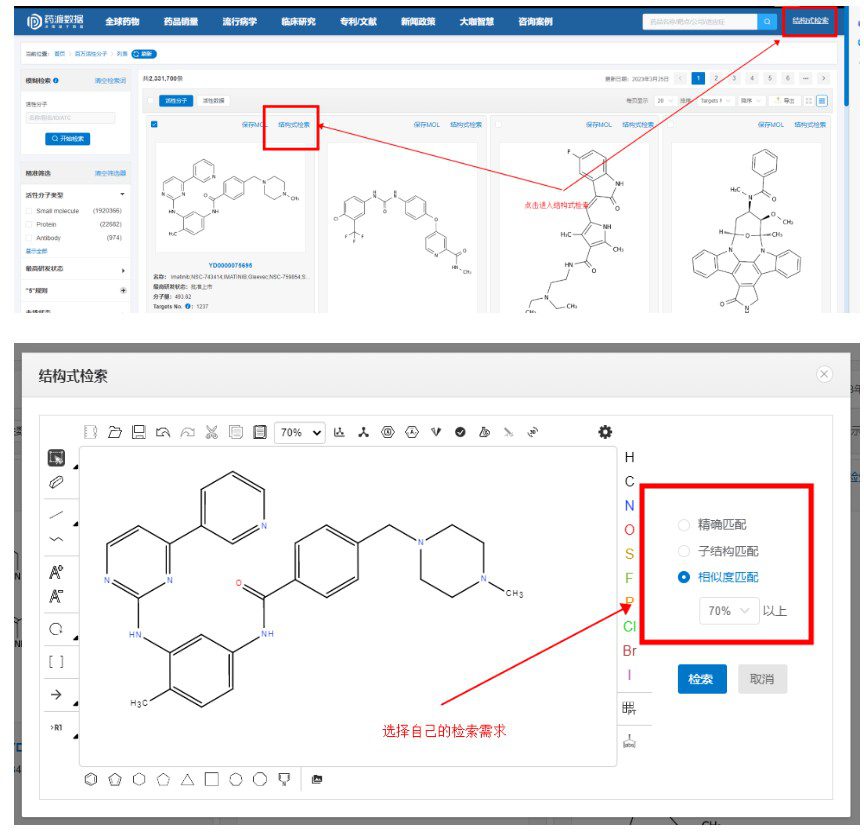Open the 70% zoom dropdown in the toolbar
864x834 pixels.
coord(300,432)
